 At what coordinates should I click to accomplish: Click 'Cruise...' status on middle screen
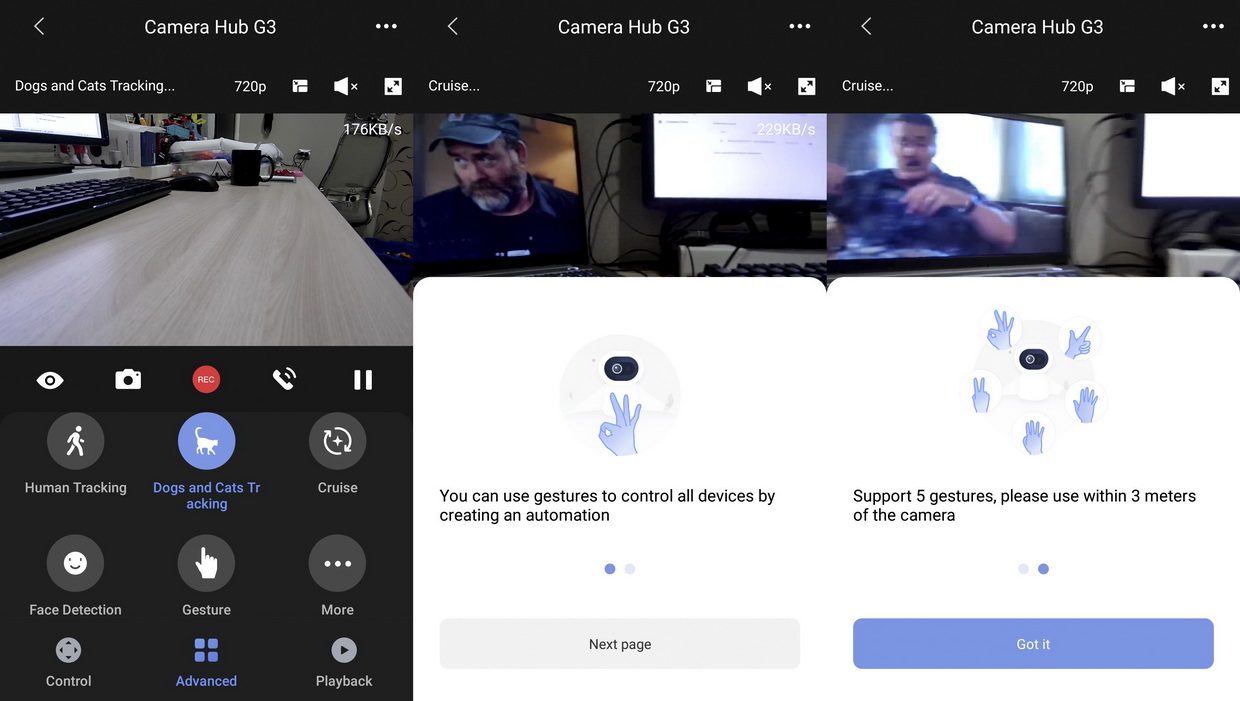click(454, 86)
